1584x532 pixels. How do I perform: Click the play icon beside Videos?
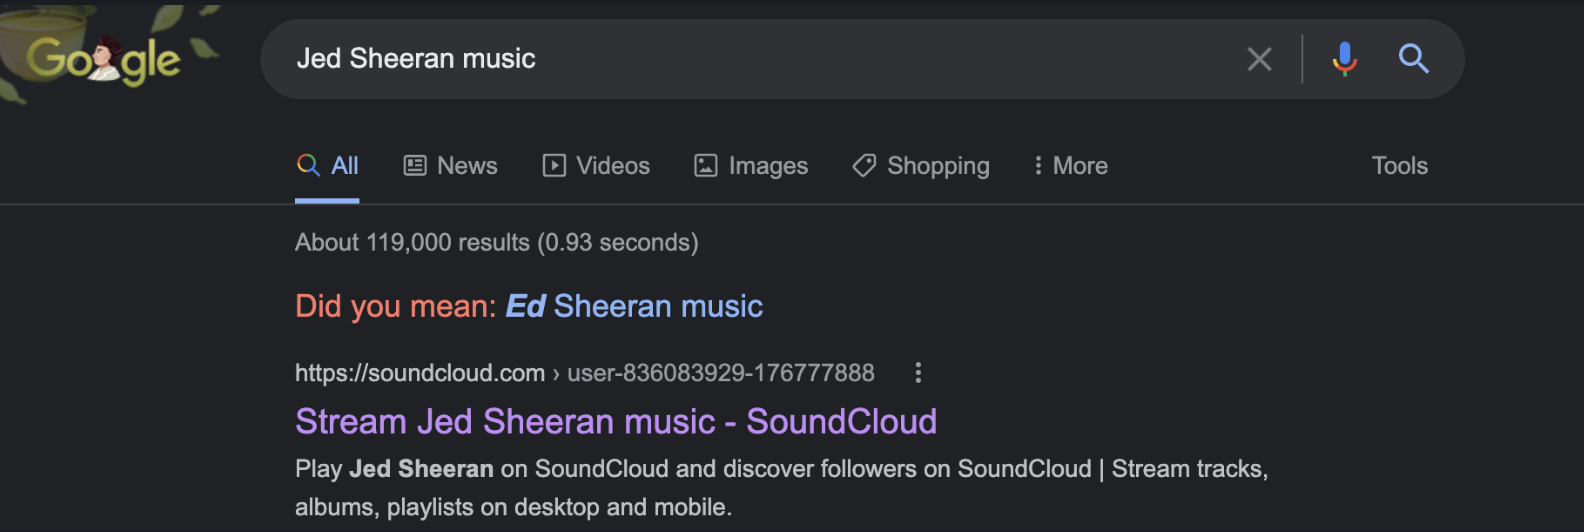tap(554, 166)
